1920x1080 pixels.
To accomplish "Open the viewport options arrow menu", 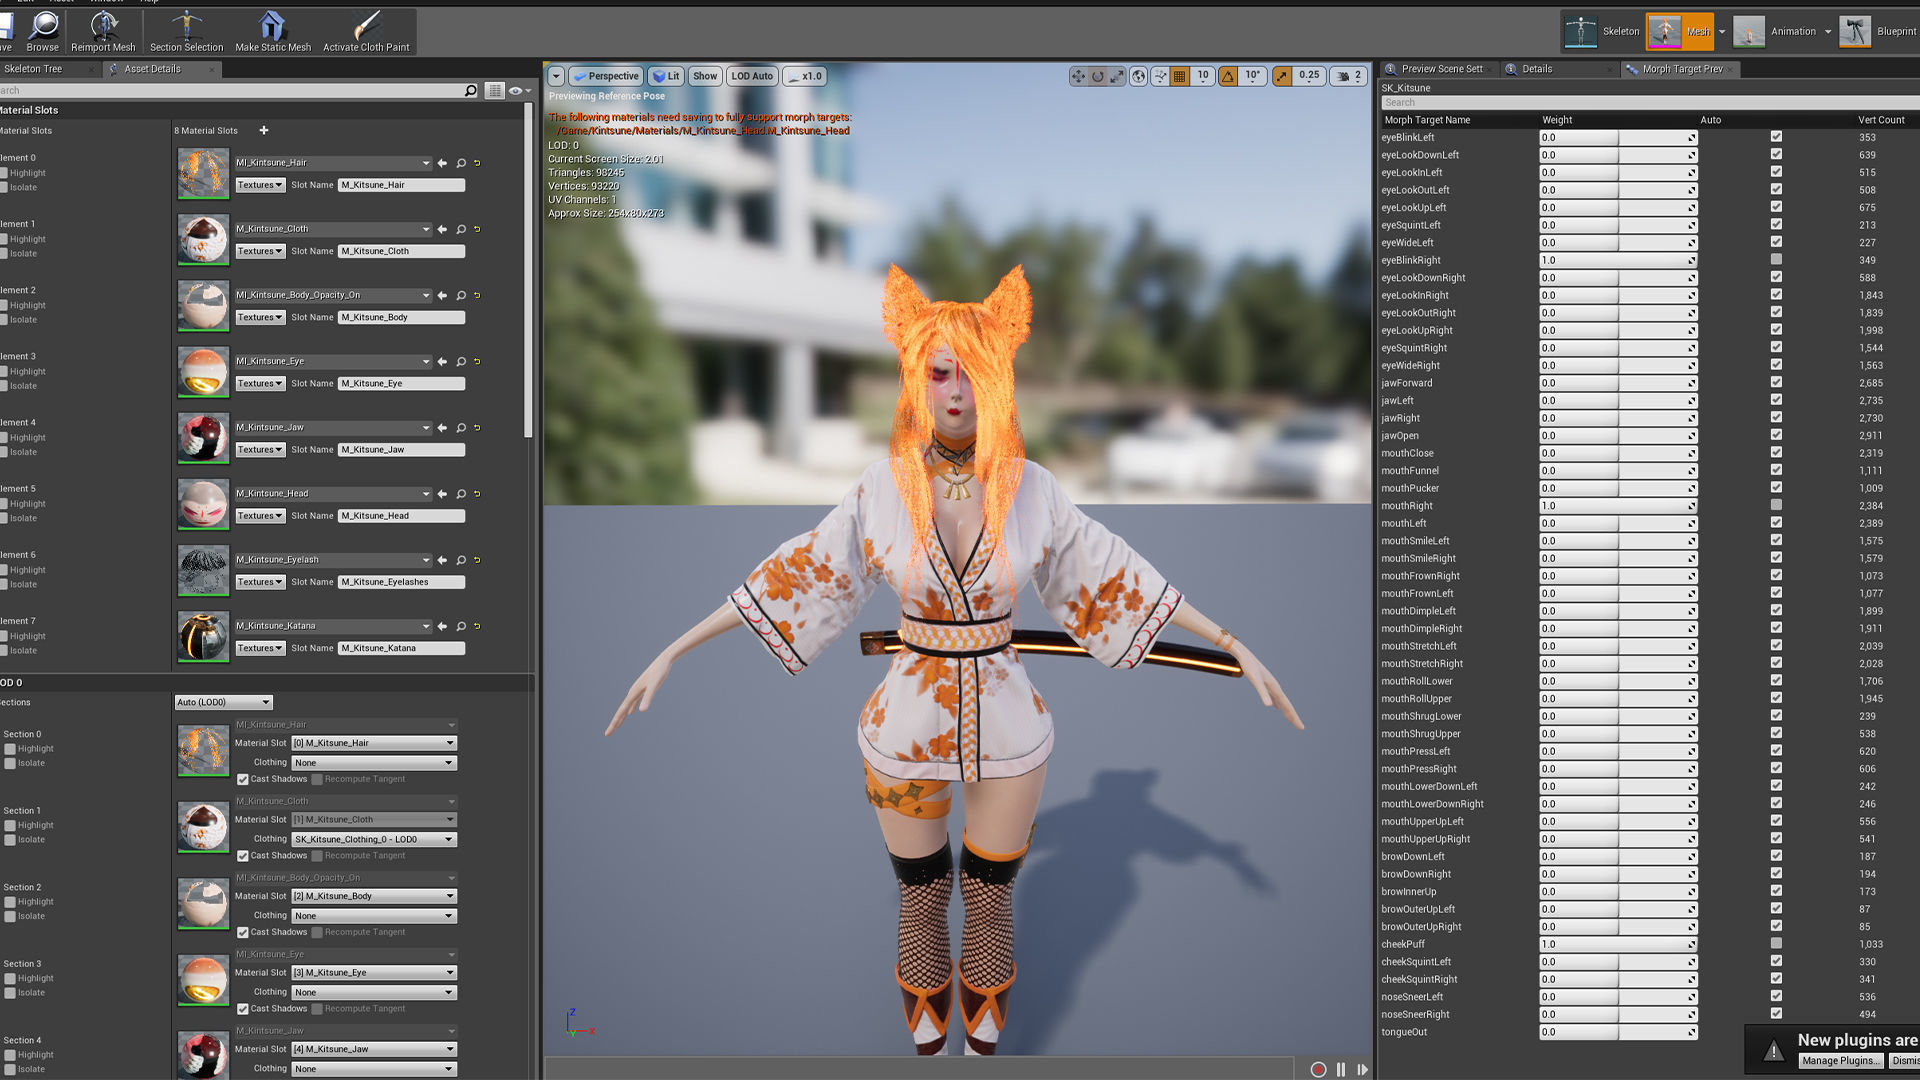I will 556,76.
